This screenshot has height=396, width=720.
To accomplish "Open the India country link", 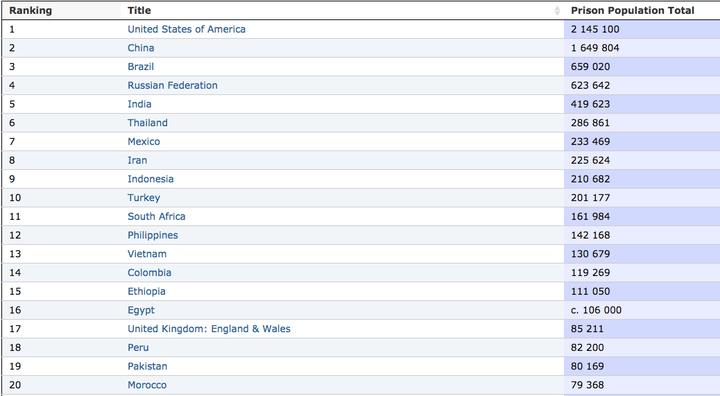I will pos(140,104).
